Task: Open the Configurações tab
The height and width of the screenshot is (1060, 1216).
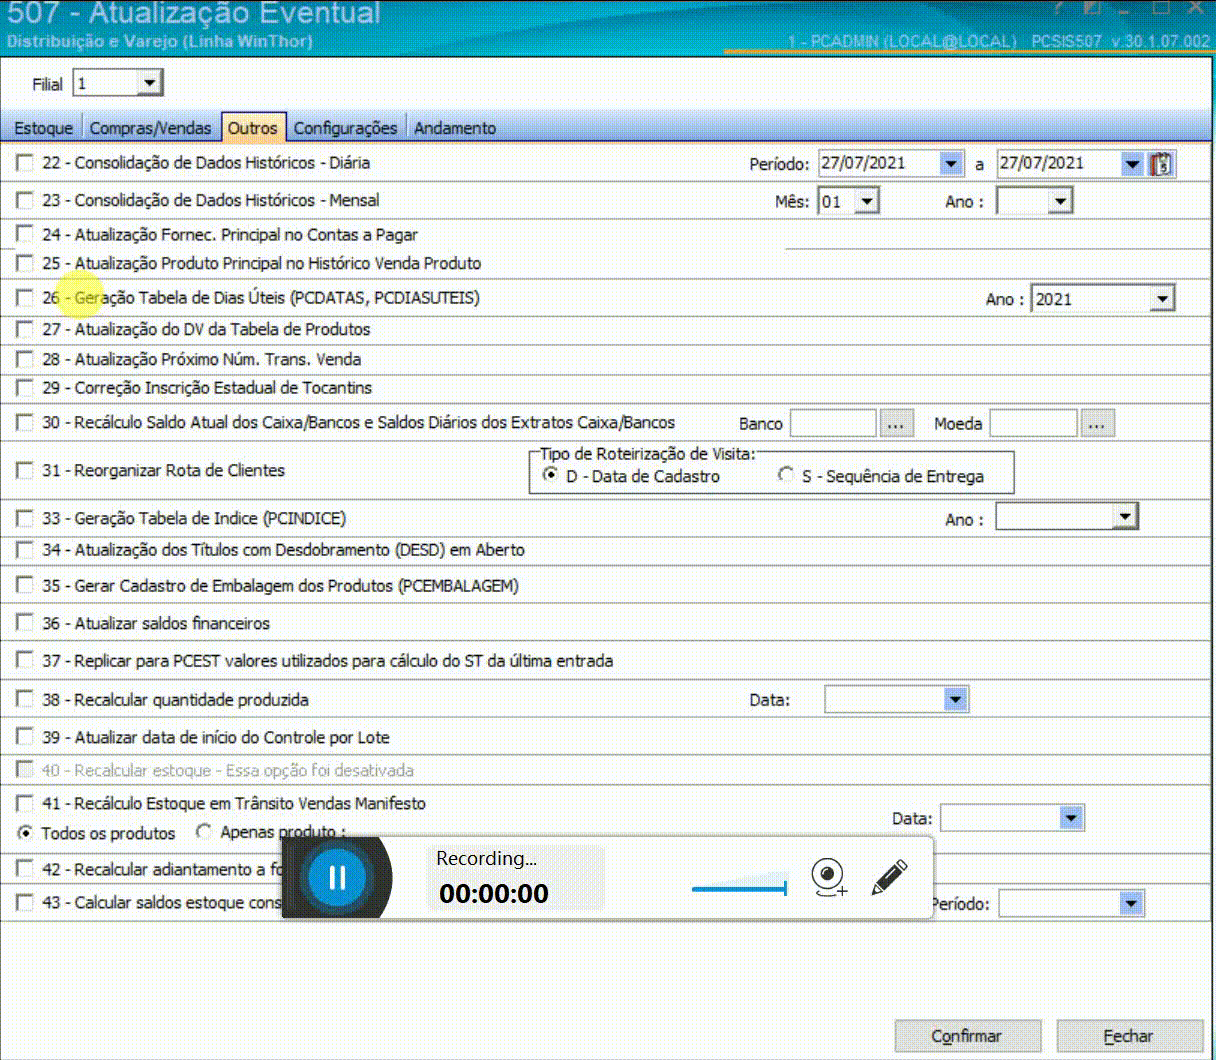Action: 345,128
